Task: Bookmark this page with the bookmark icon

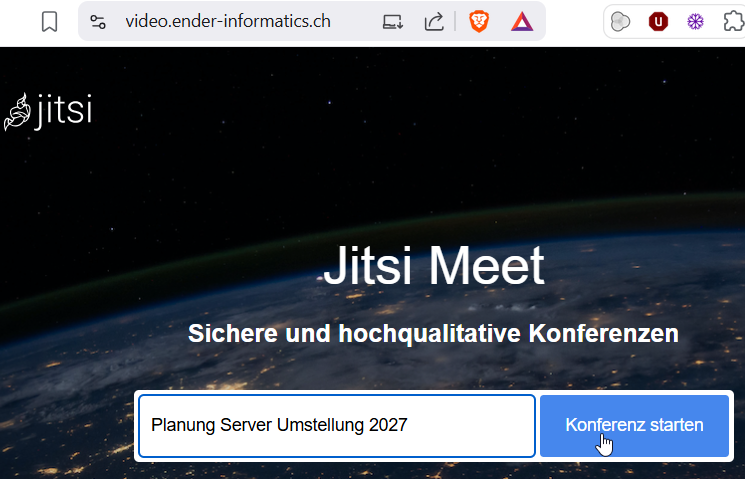Action: 49,22
